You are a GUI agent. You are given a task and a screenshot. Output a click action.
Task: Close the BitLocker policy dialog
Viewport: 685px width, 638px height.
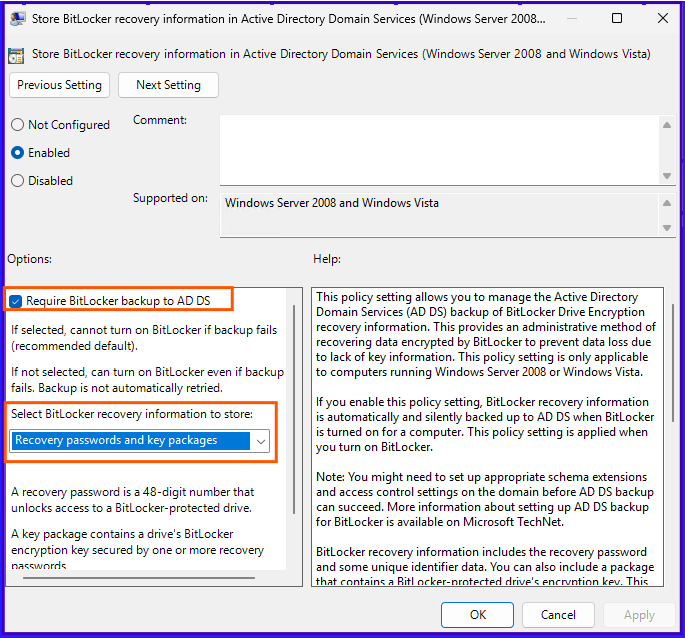[x=660, y=18]
